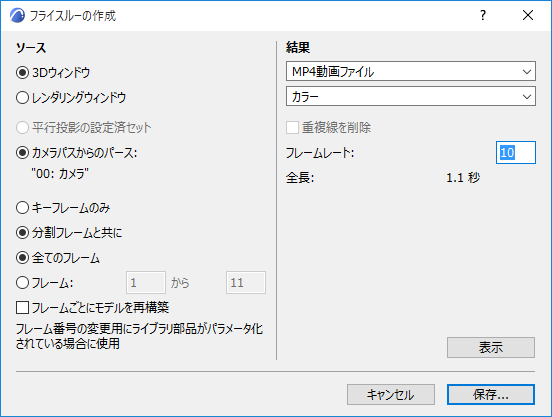Select the 3Dウィンドウ source option
Screen dimensions: 552x417
23,73
